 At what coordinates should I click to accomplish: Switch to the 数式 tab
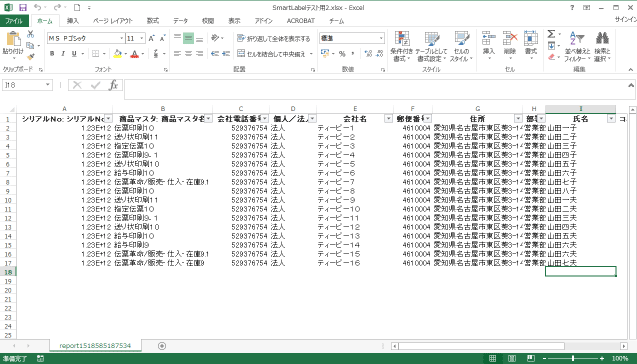(153, 21)
